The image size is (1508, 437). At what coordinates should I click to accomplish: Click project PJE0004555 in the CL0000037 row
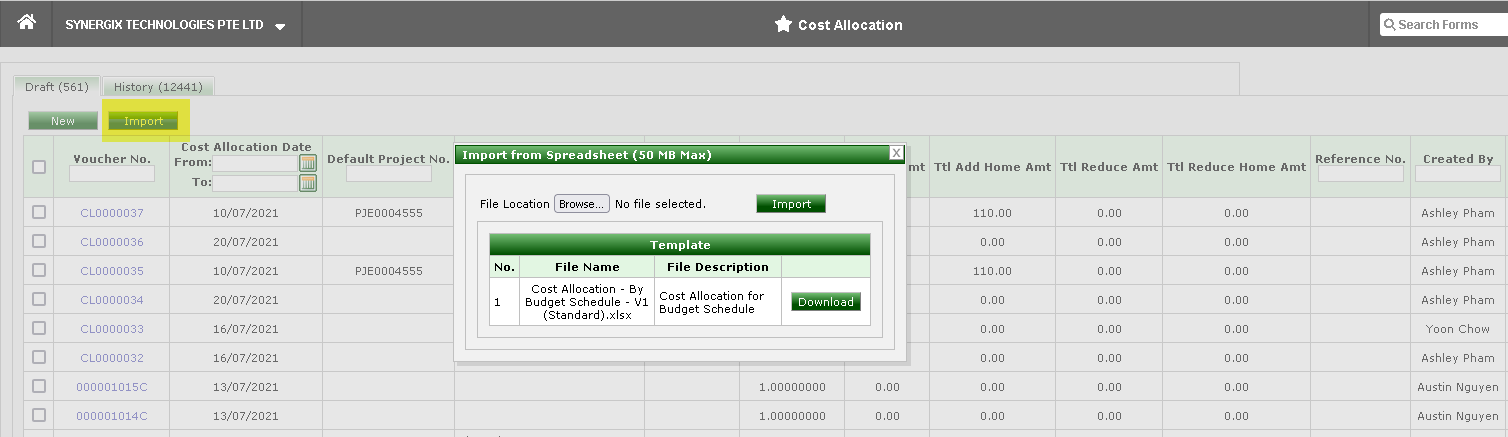tap(388, 213)
